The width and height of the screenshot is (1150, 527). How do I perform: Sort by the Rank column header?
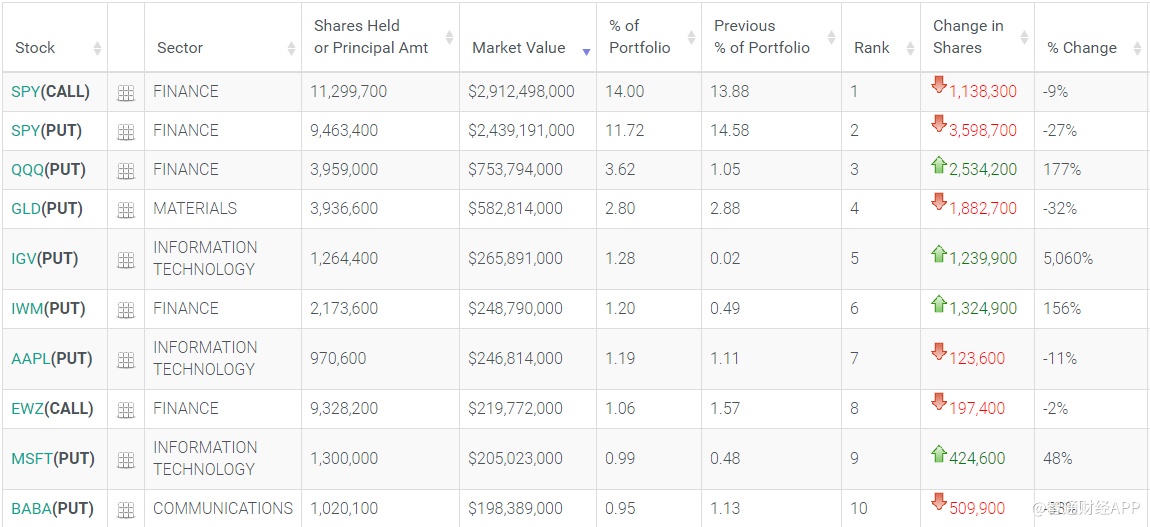click(x=872, y=47)
